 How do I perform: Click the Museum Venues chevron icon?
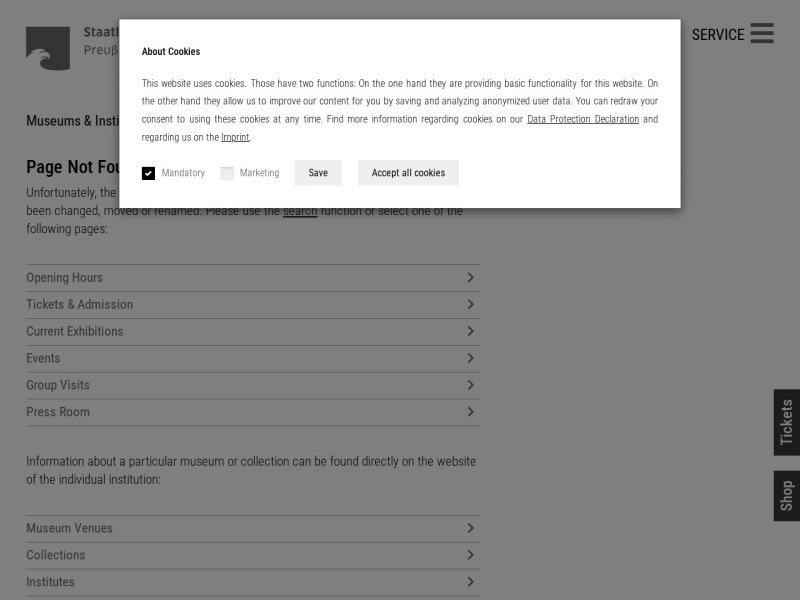[470, 528]
